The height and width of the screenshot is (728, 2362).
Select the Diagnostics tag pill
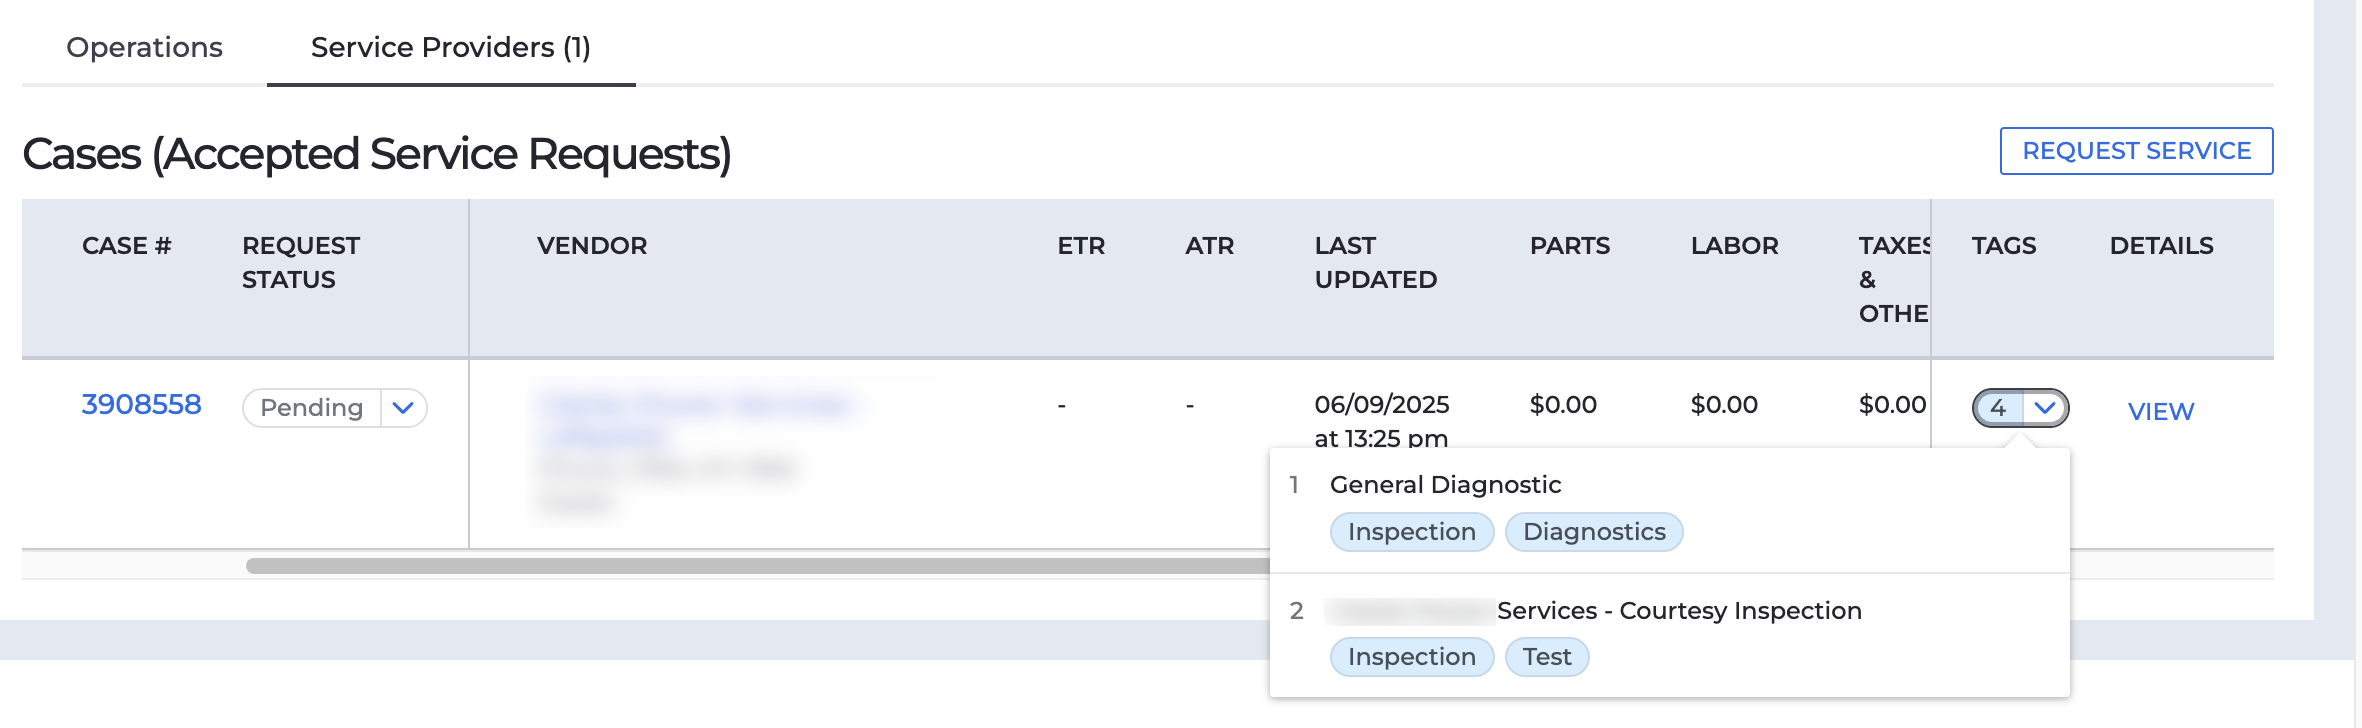[x=1594, y=532]
